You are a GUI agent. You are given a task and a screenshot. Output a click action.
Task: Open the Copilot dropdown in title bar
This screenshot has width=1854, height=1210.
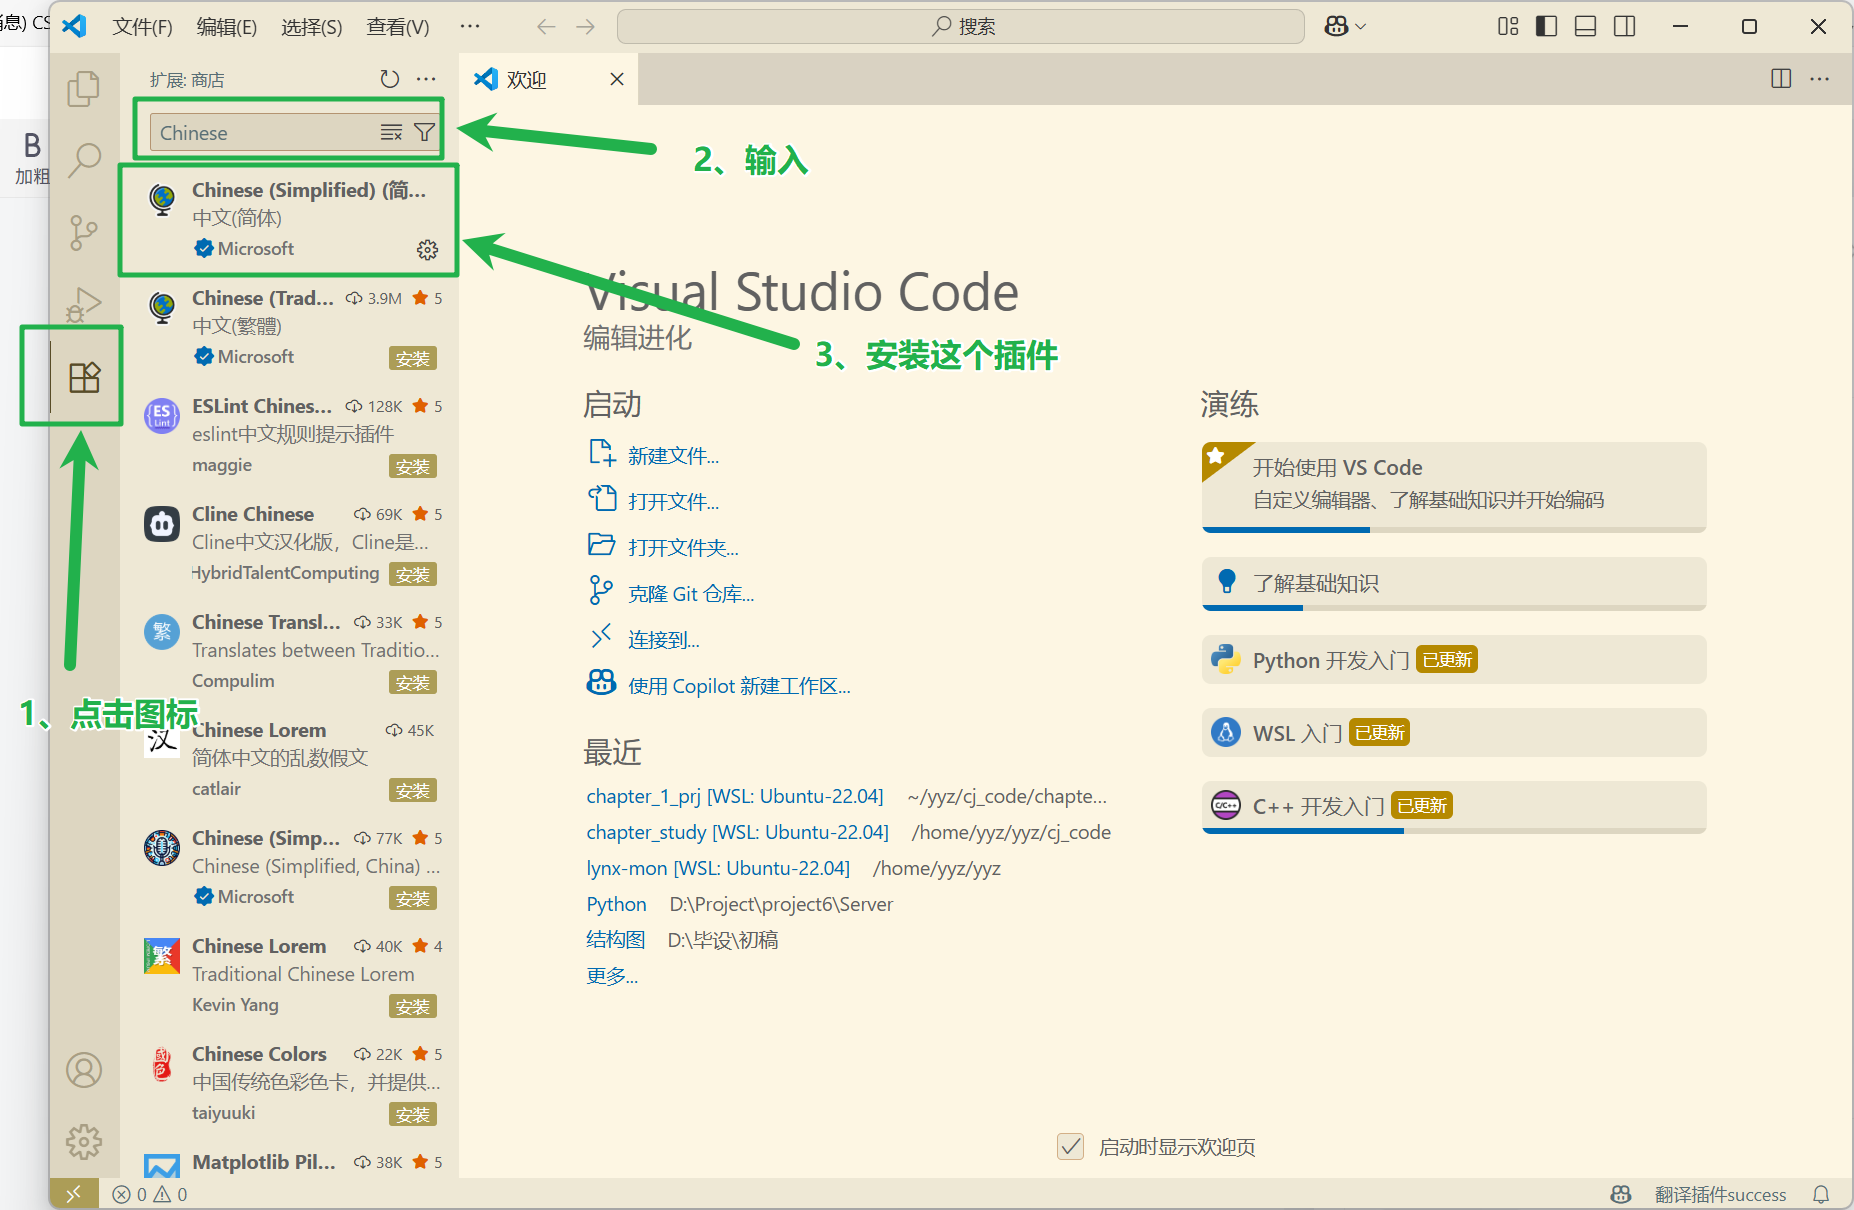click(1345, 27)
